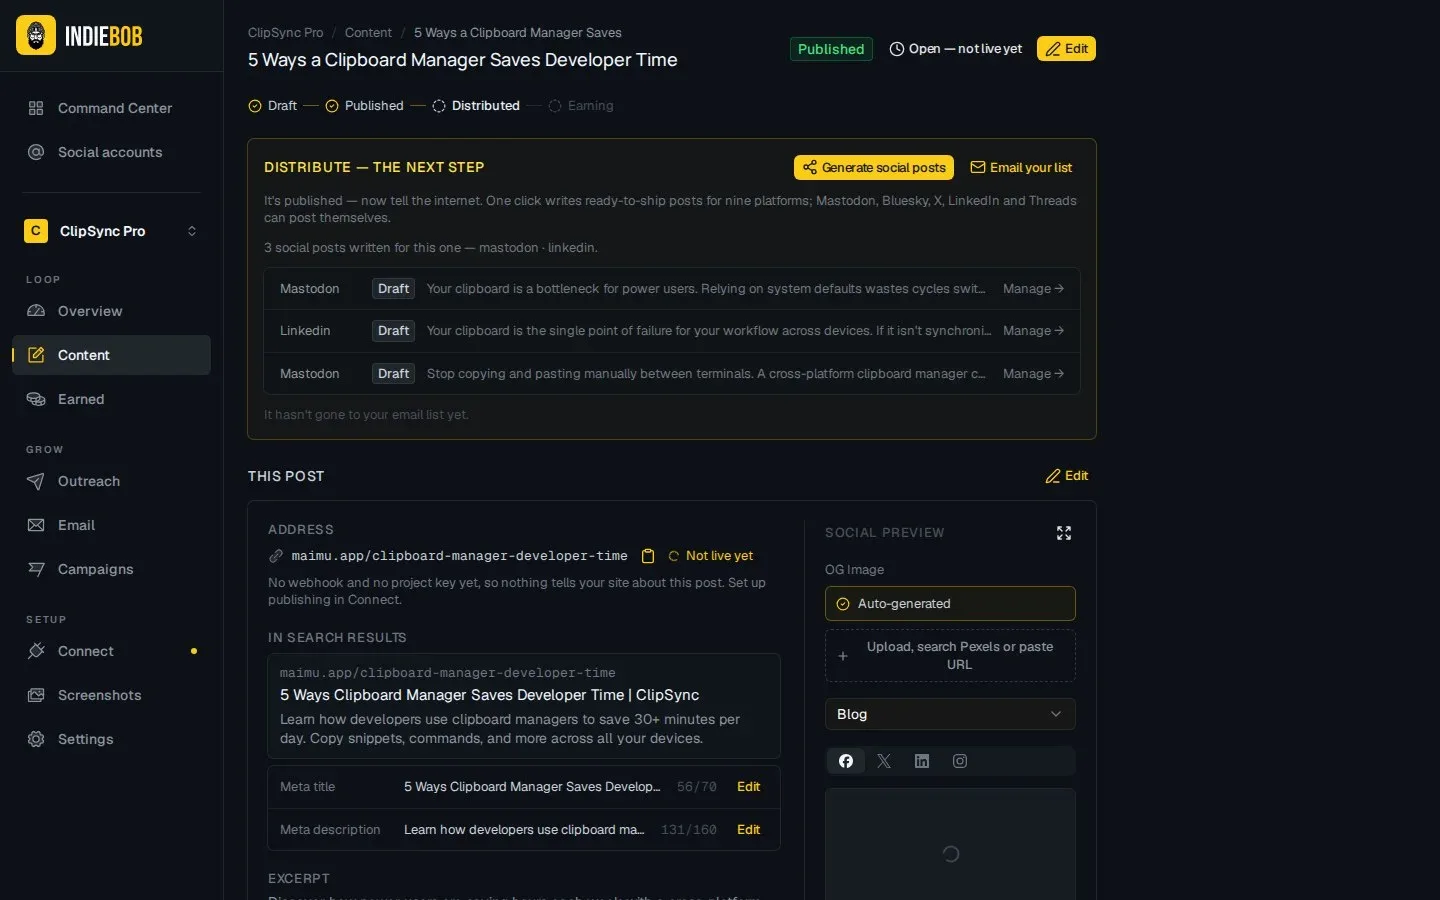
Task: Switch preview to LinkedIn
Action: pos(922,761)
